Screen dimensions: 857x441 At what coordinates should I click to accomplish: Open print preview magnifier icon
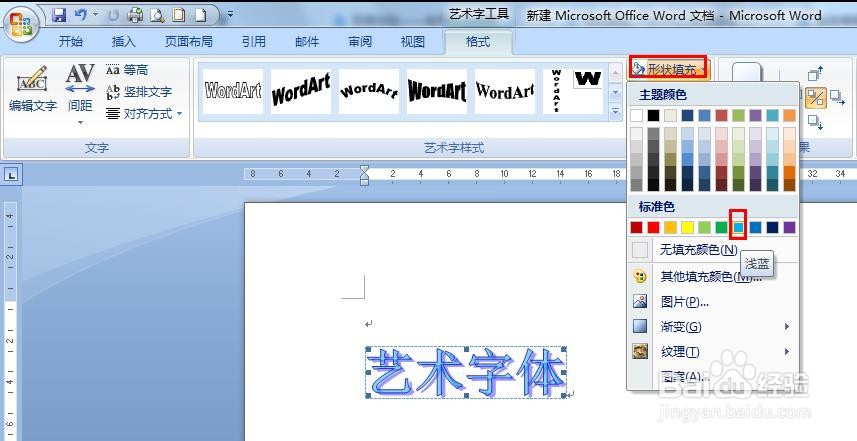click(x=157, y=15)
